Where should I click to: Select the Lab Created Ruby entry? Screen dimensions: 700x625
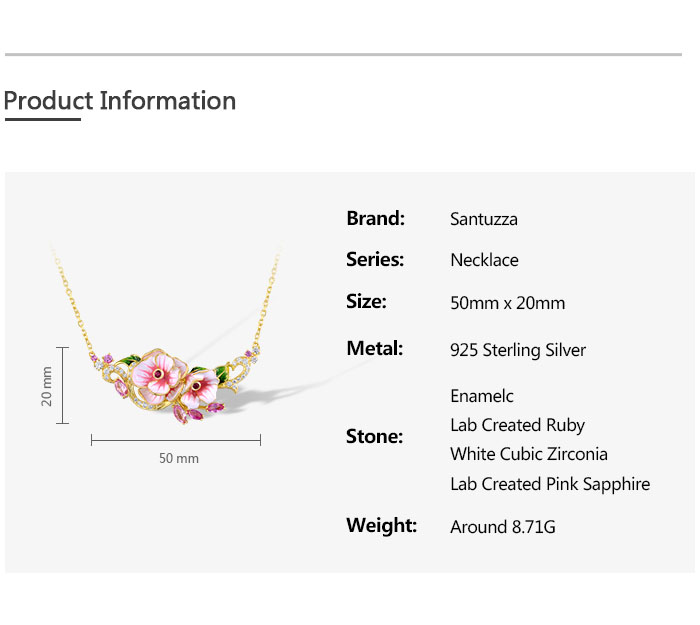[x=517, y=425]
